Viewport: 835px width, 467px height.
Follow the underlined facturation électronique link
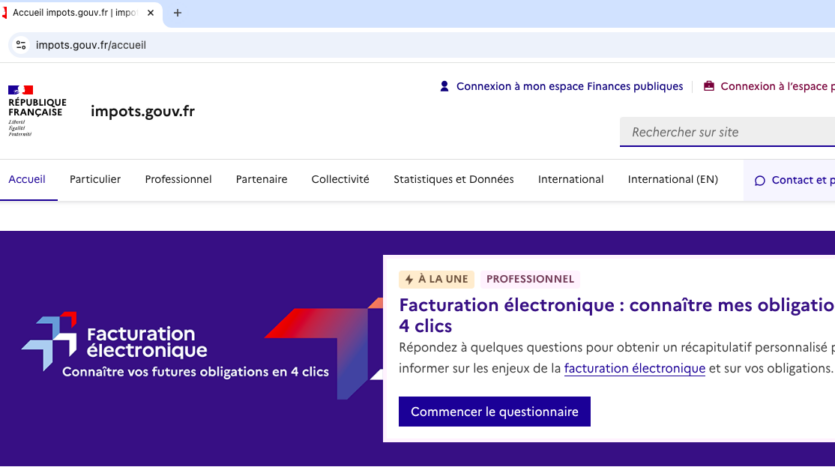(634, 368)
